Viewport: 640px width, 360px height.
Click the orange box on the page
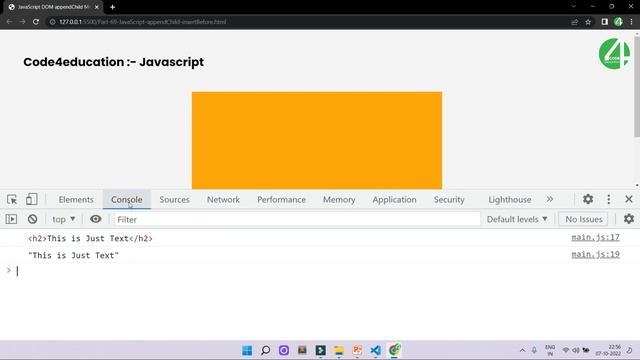pyautogui.click(x=317, y=140)
